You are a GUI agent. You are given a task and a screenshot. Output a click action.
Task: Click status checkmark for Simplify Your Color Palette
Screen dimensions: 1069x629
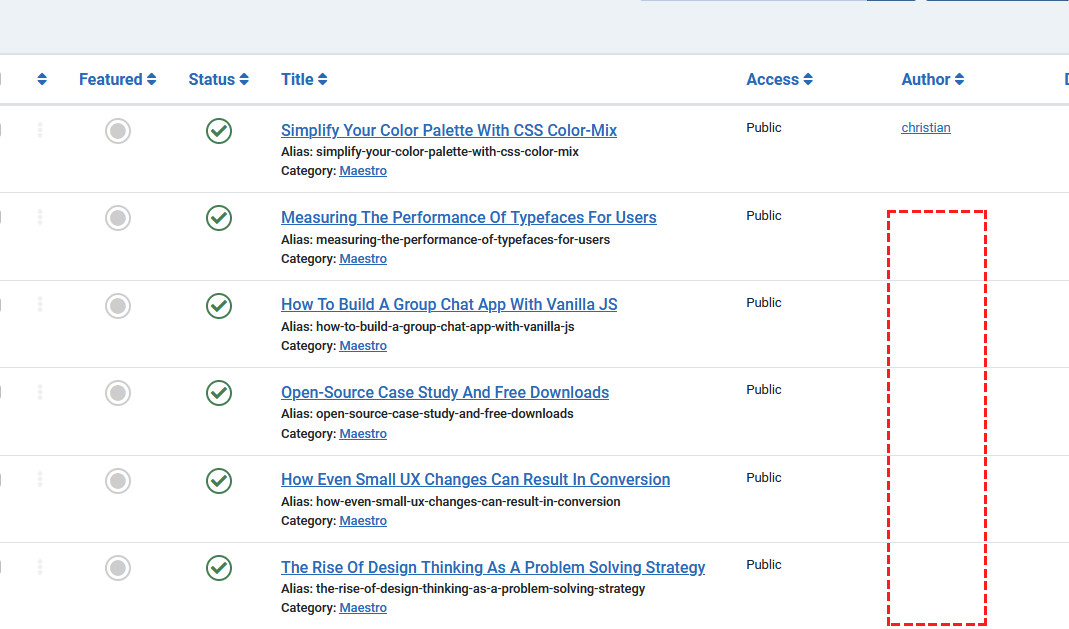(x=219, y=131)
